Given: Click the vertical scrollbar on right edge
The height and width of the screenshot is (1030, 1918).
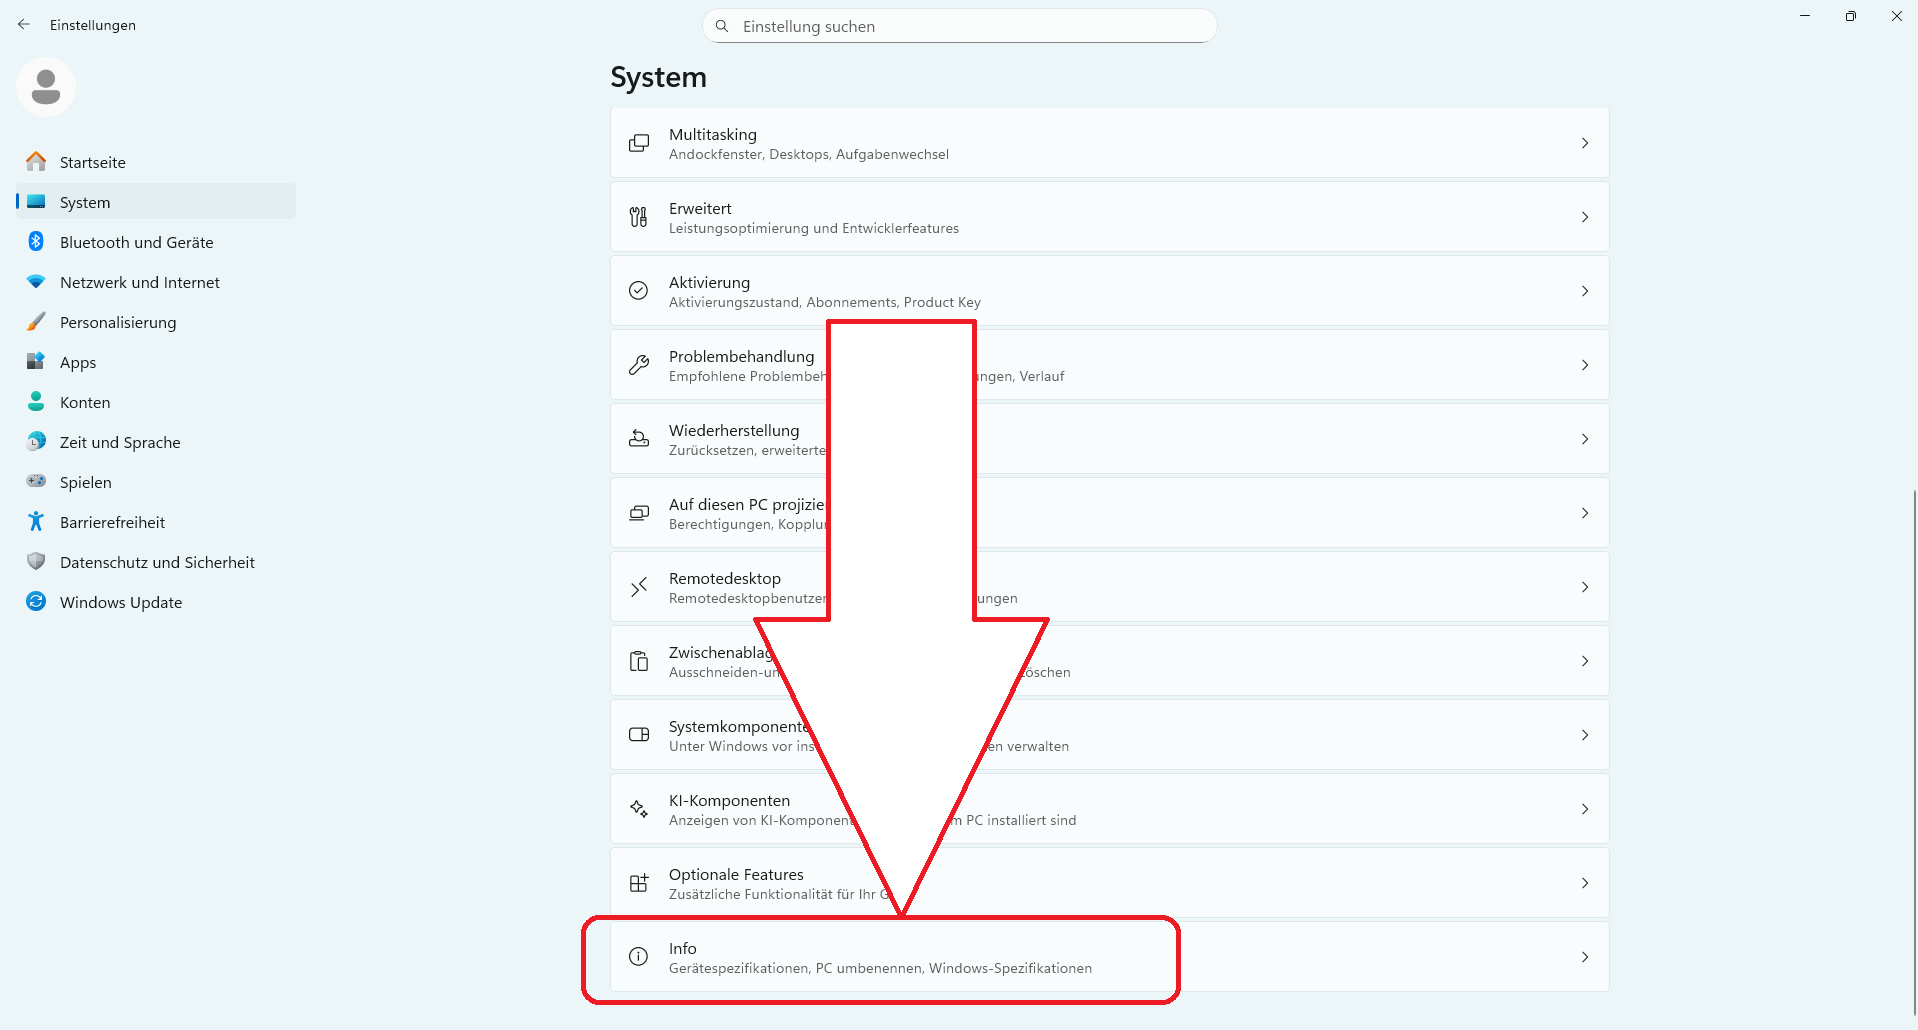Looking at the screenshot, I should (x=1914, y=750).
